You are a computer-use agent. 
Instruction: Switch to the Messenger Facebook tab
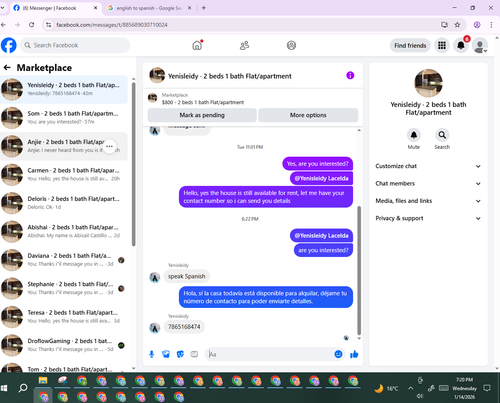point(55,8)
